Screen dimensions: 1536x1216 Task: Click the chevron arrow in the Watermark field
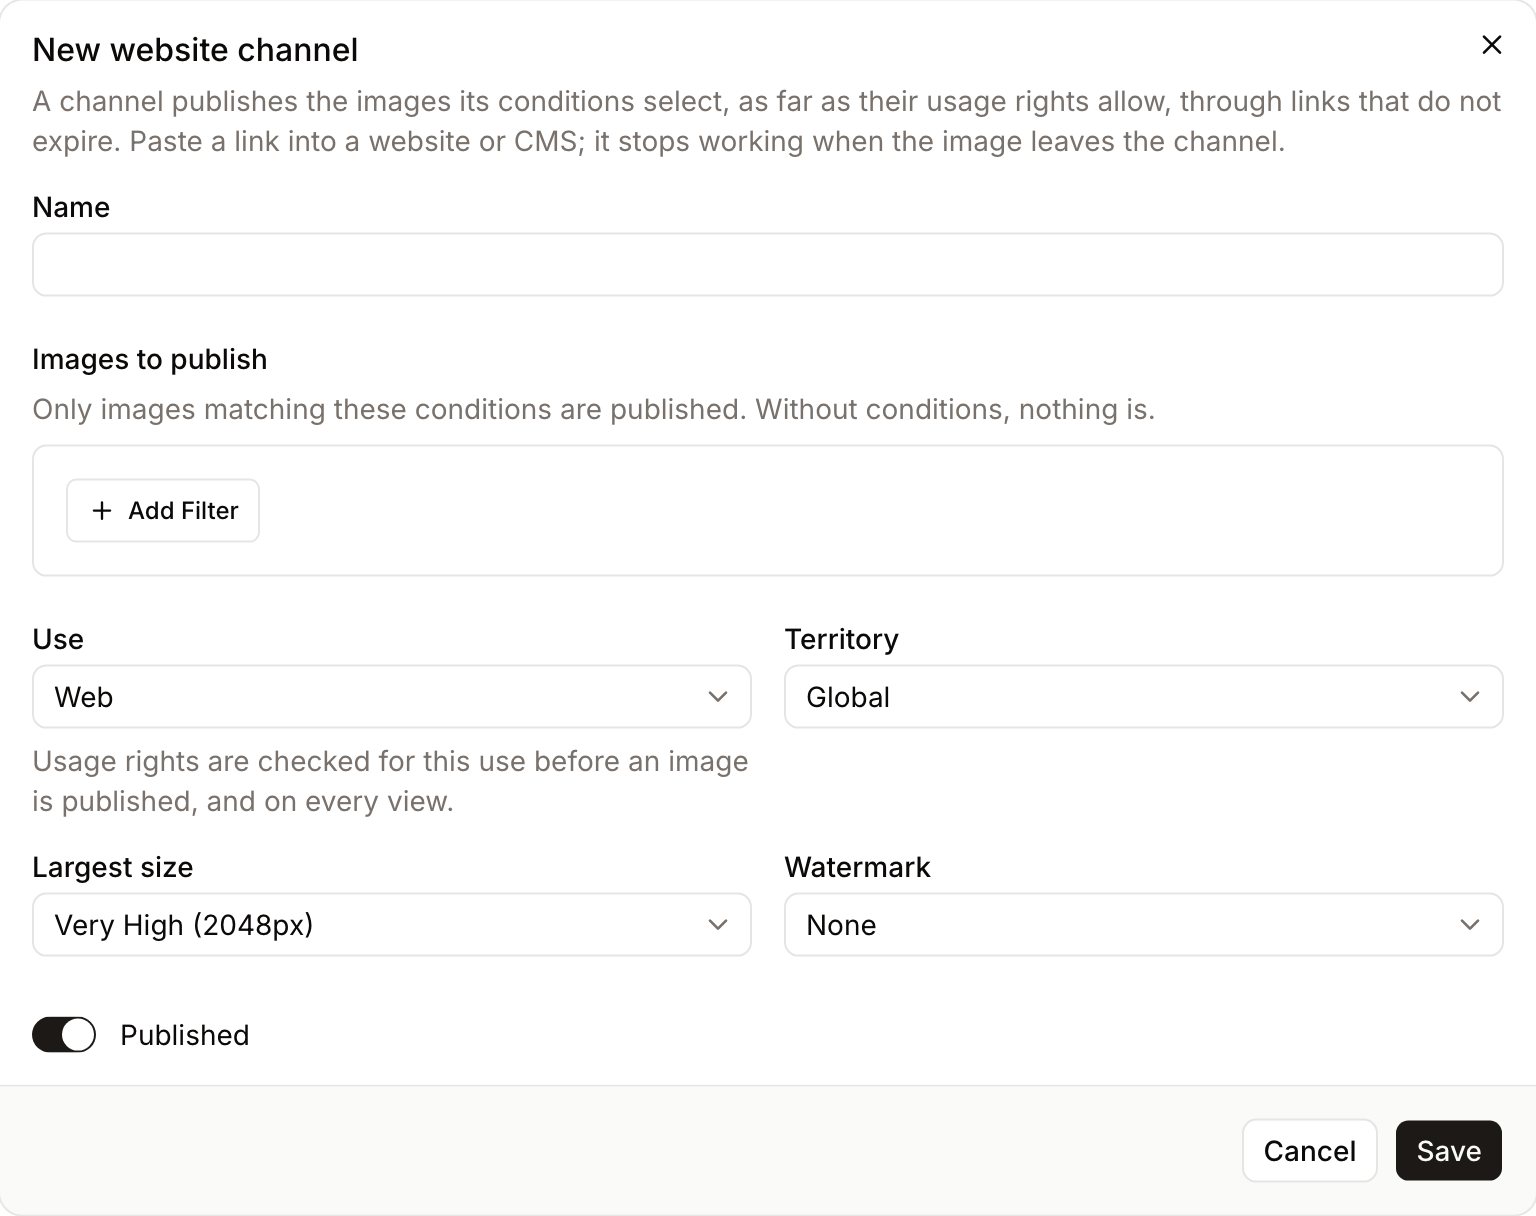pyautogui.click(x=1469, y=925)
